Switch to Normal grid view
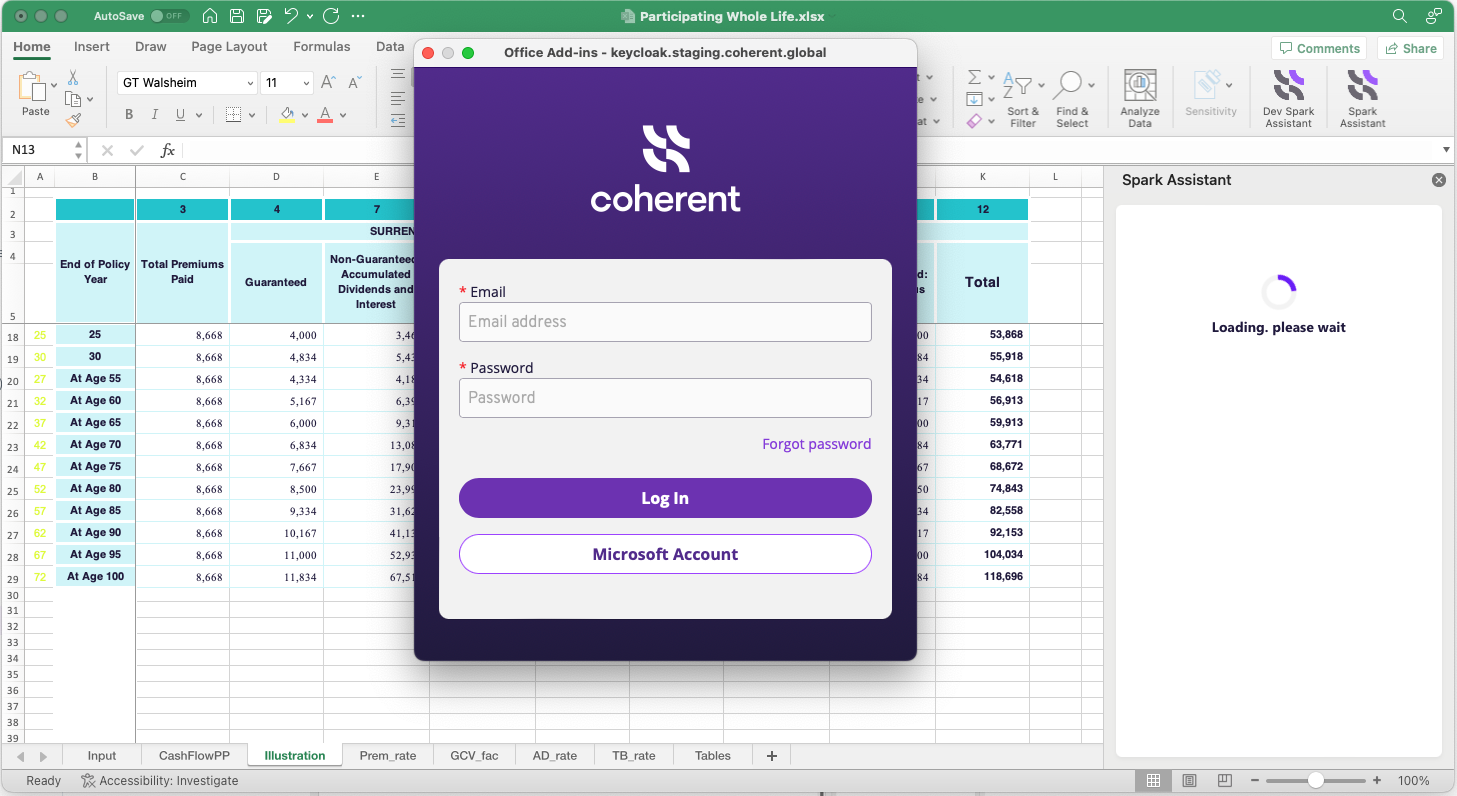 (x=1153, y=780)
